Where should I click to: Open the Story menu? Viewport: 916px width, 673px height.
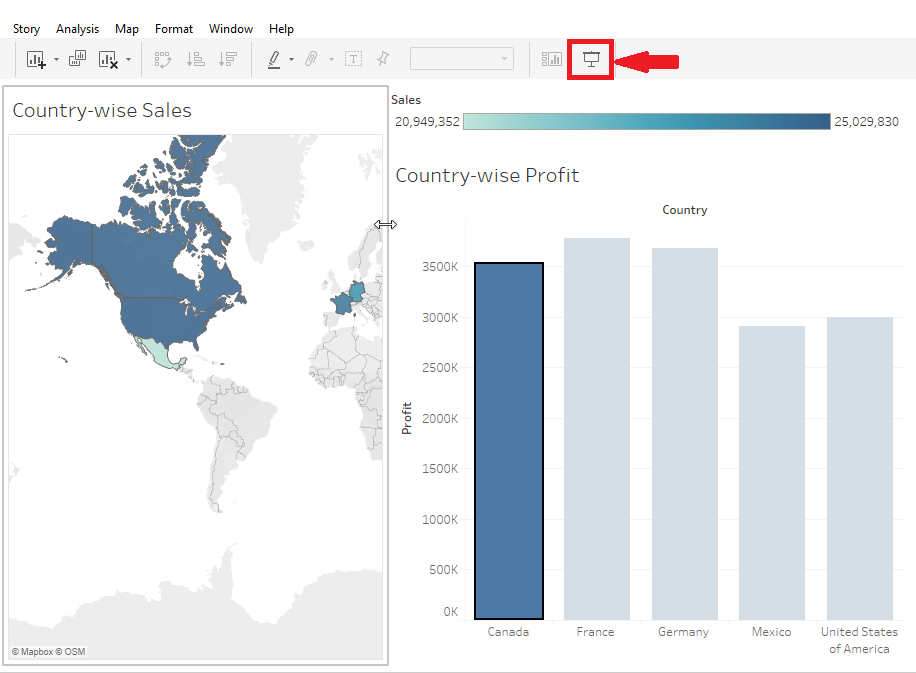(26, 29)
